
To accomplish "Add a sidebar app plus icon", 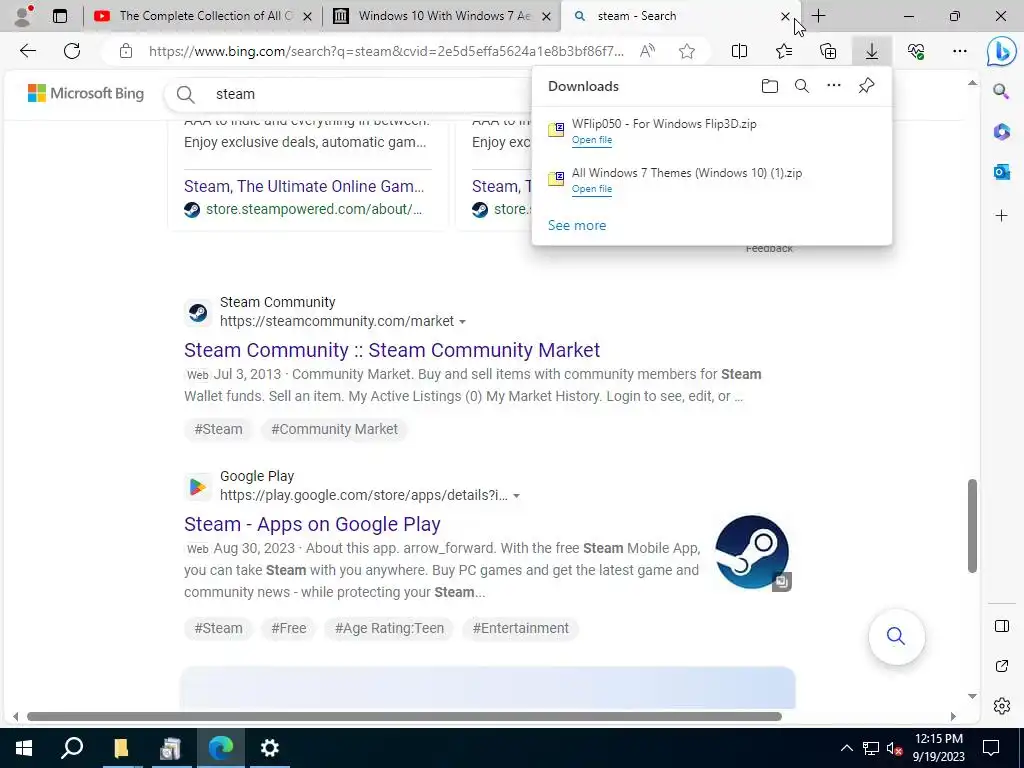I will coord(1002,216).
